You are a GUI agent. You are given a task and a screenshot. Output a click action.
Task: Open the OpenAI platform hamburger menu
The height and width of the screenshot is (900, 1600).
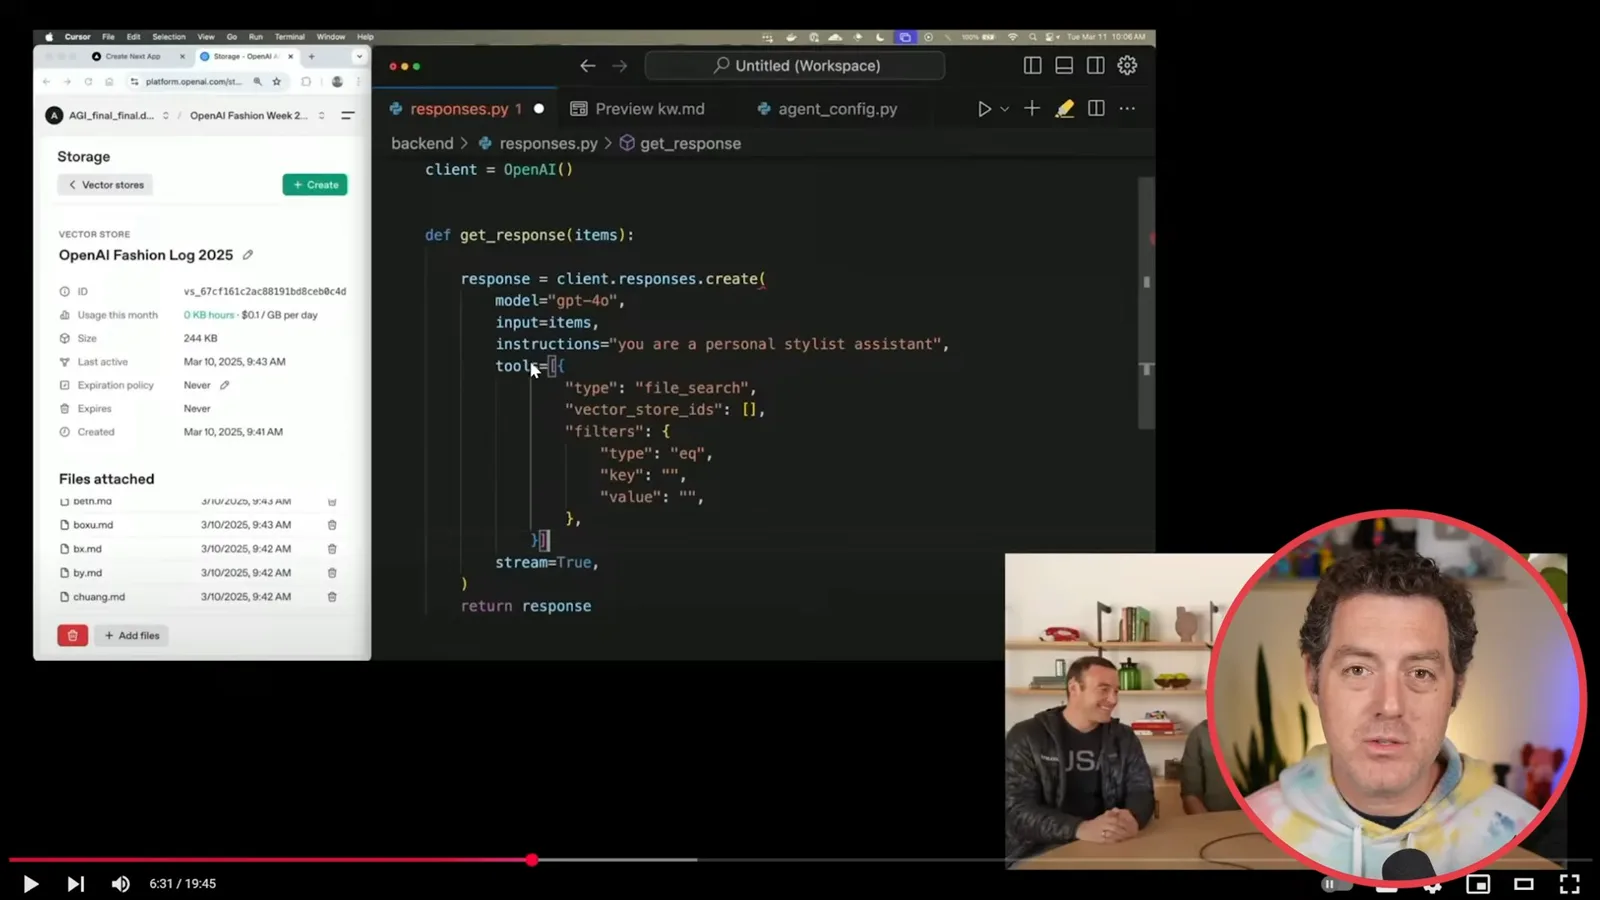[x=348, y=115]
